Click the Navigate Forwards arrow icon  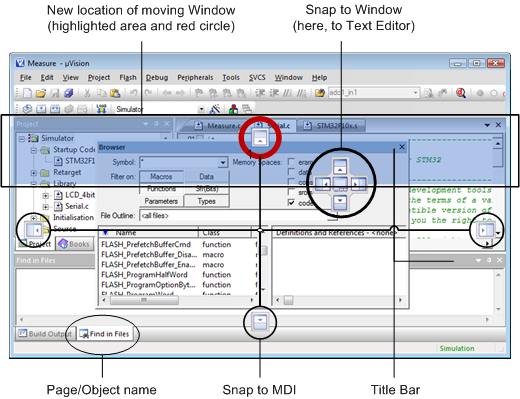coord(180,93)
